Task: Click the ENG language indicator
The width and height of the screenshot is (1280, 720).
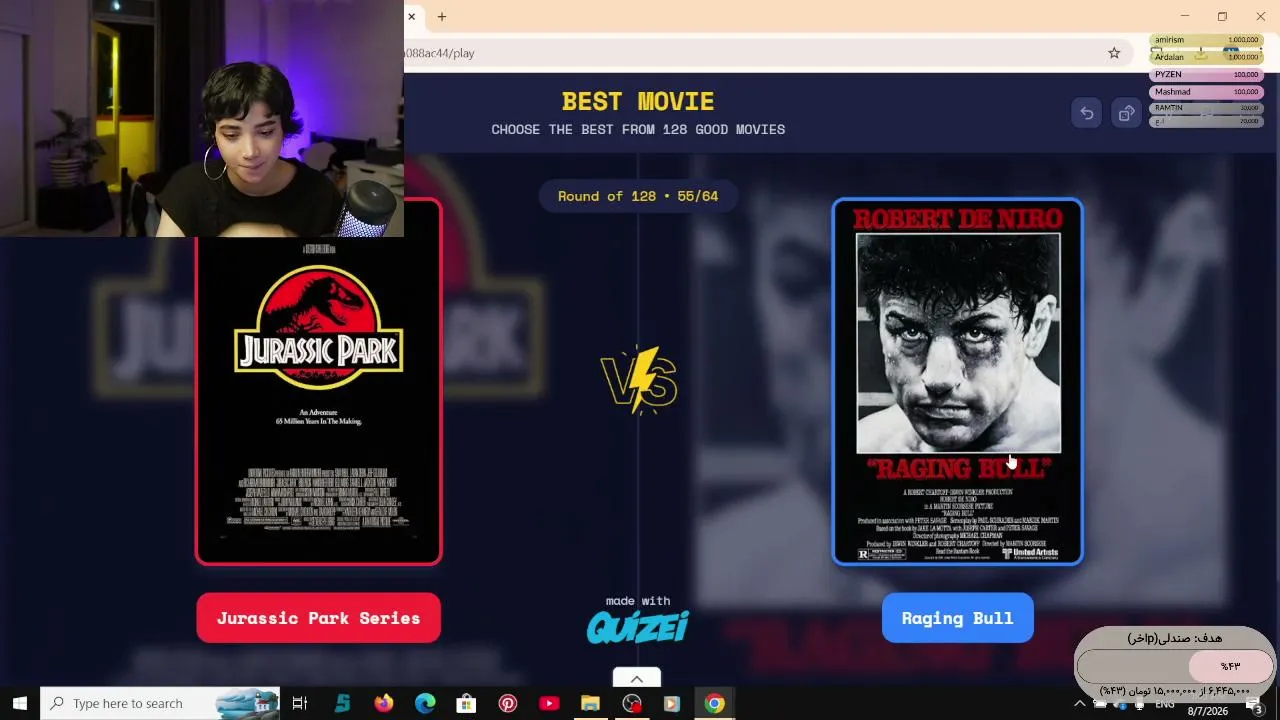Action: coord(1165,704)
